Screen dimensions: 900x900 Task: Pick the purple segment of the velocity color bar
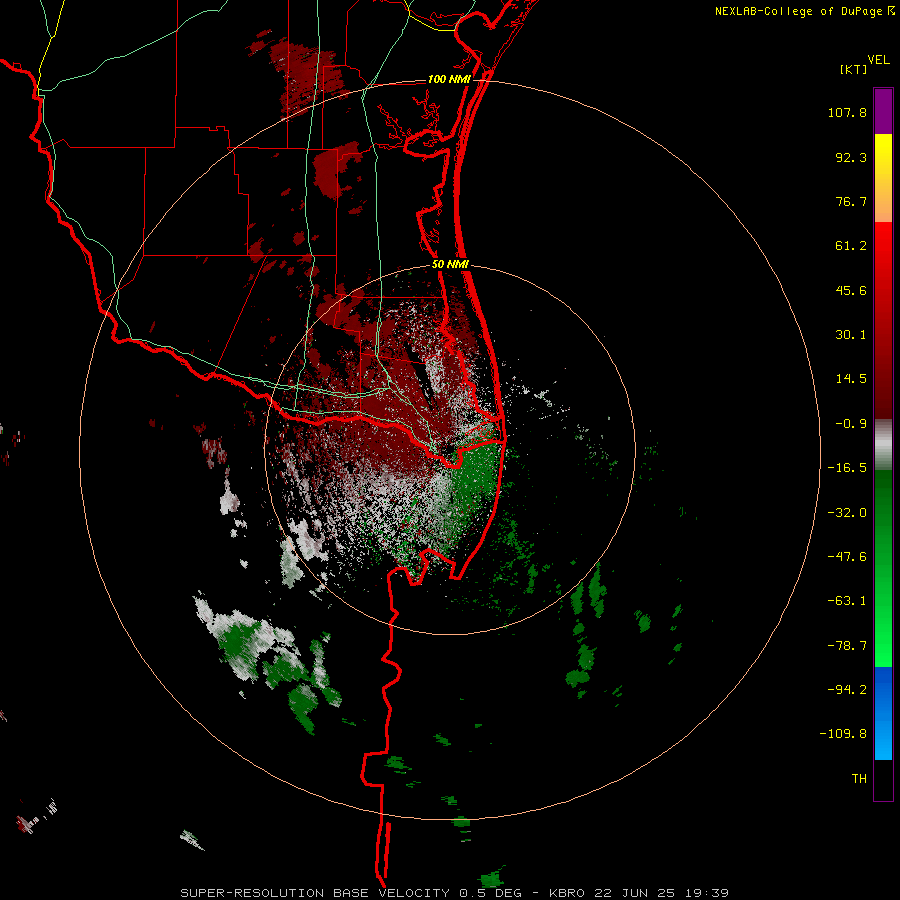coord(883,111)
